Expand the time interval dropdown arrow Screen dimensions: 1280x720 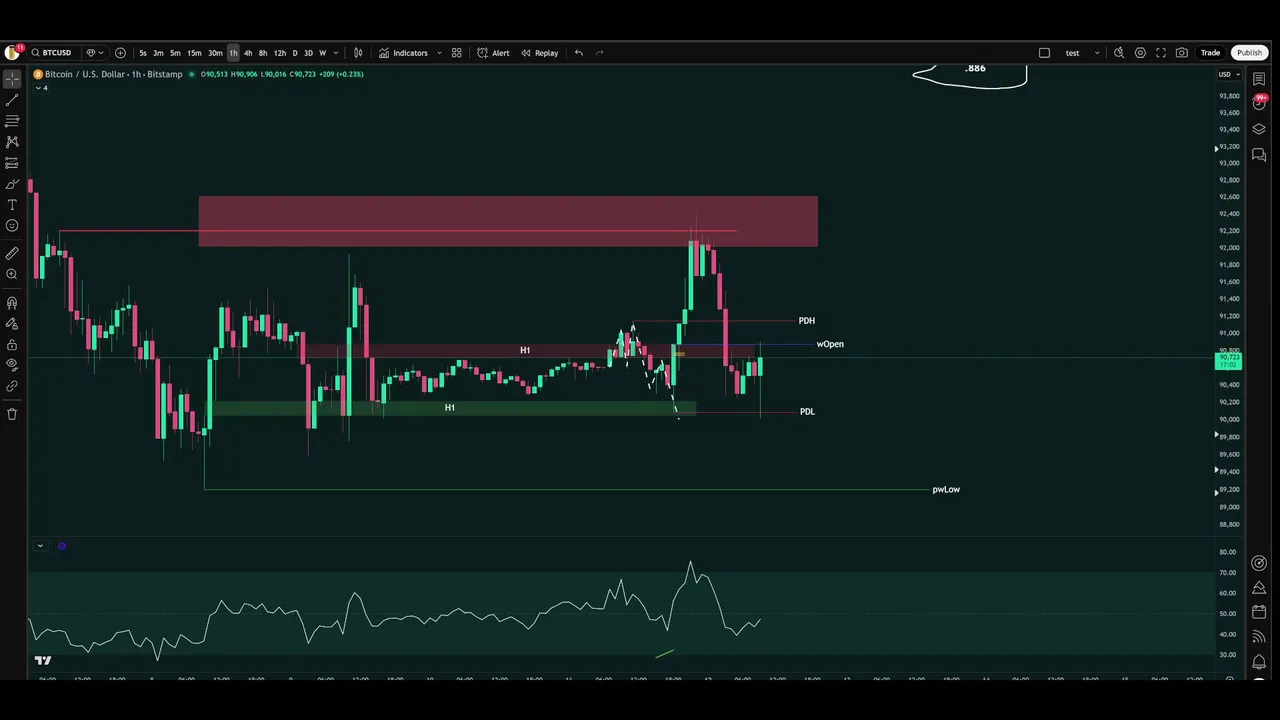click(x=335, y=53)
